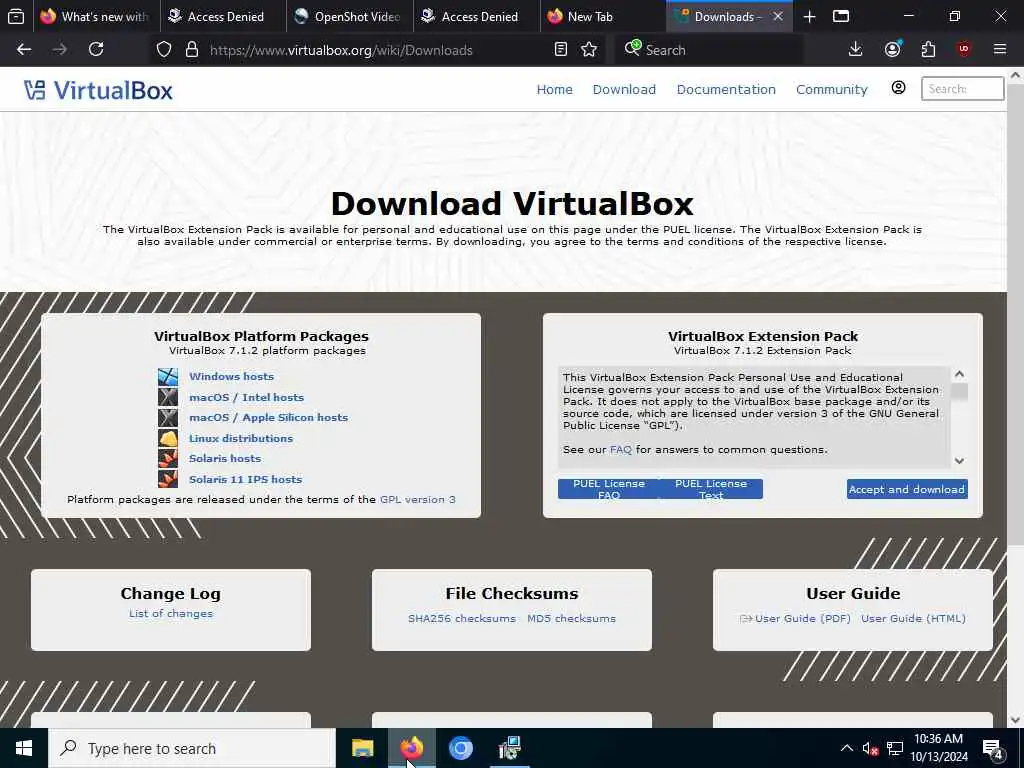Toggle reader view icon in address bar
This screenshot has height=768, width=1024.
(x=560, y=50)
